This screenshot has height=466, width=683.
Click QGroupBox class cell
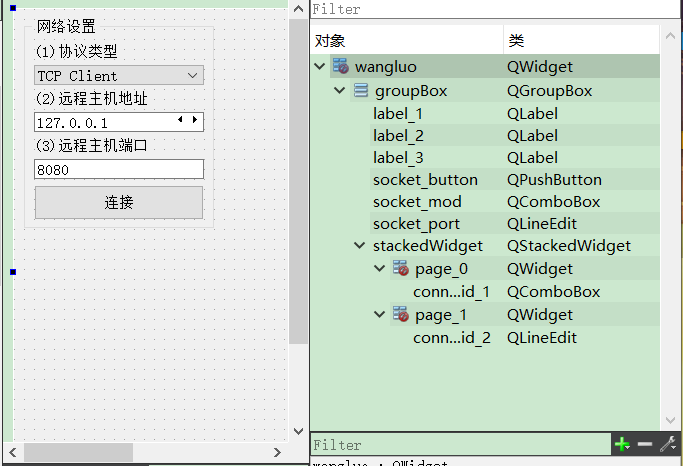coord(549,91)
